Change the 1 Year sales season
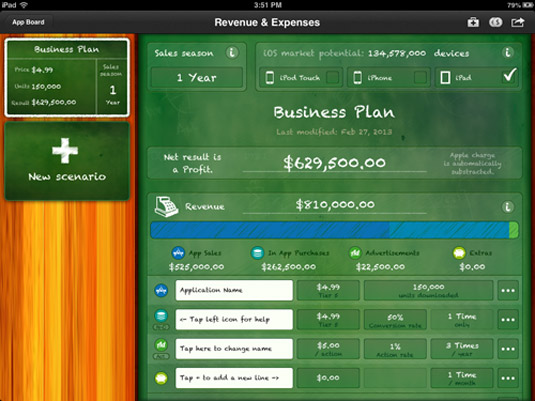The width and height of the screenshot is (535, 401). pos(197,78)
